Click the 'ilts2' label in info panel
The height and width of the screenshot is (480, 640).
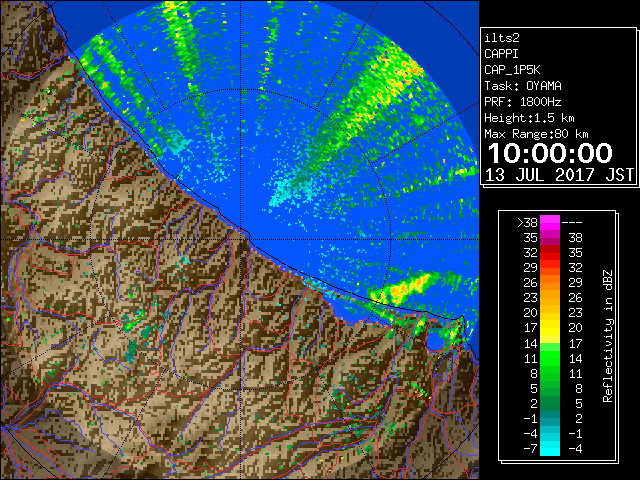(x=502, y=38)
